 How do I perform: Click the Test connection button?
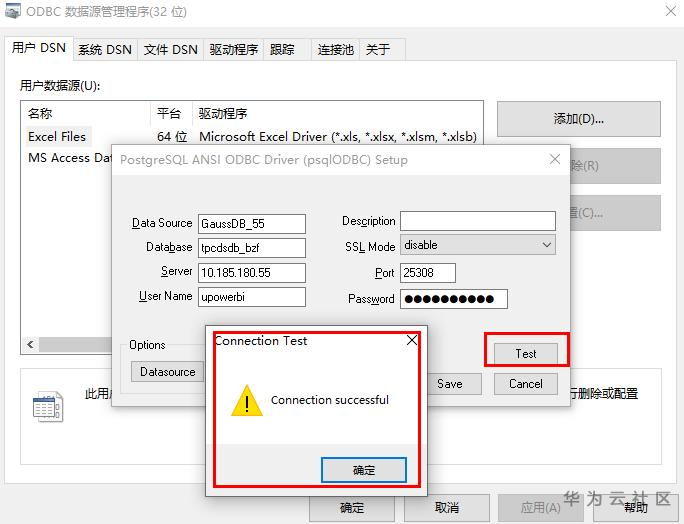tap(526, 353)
